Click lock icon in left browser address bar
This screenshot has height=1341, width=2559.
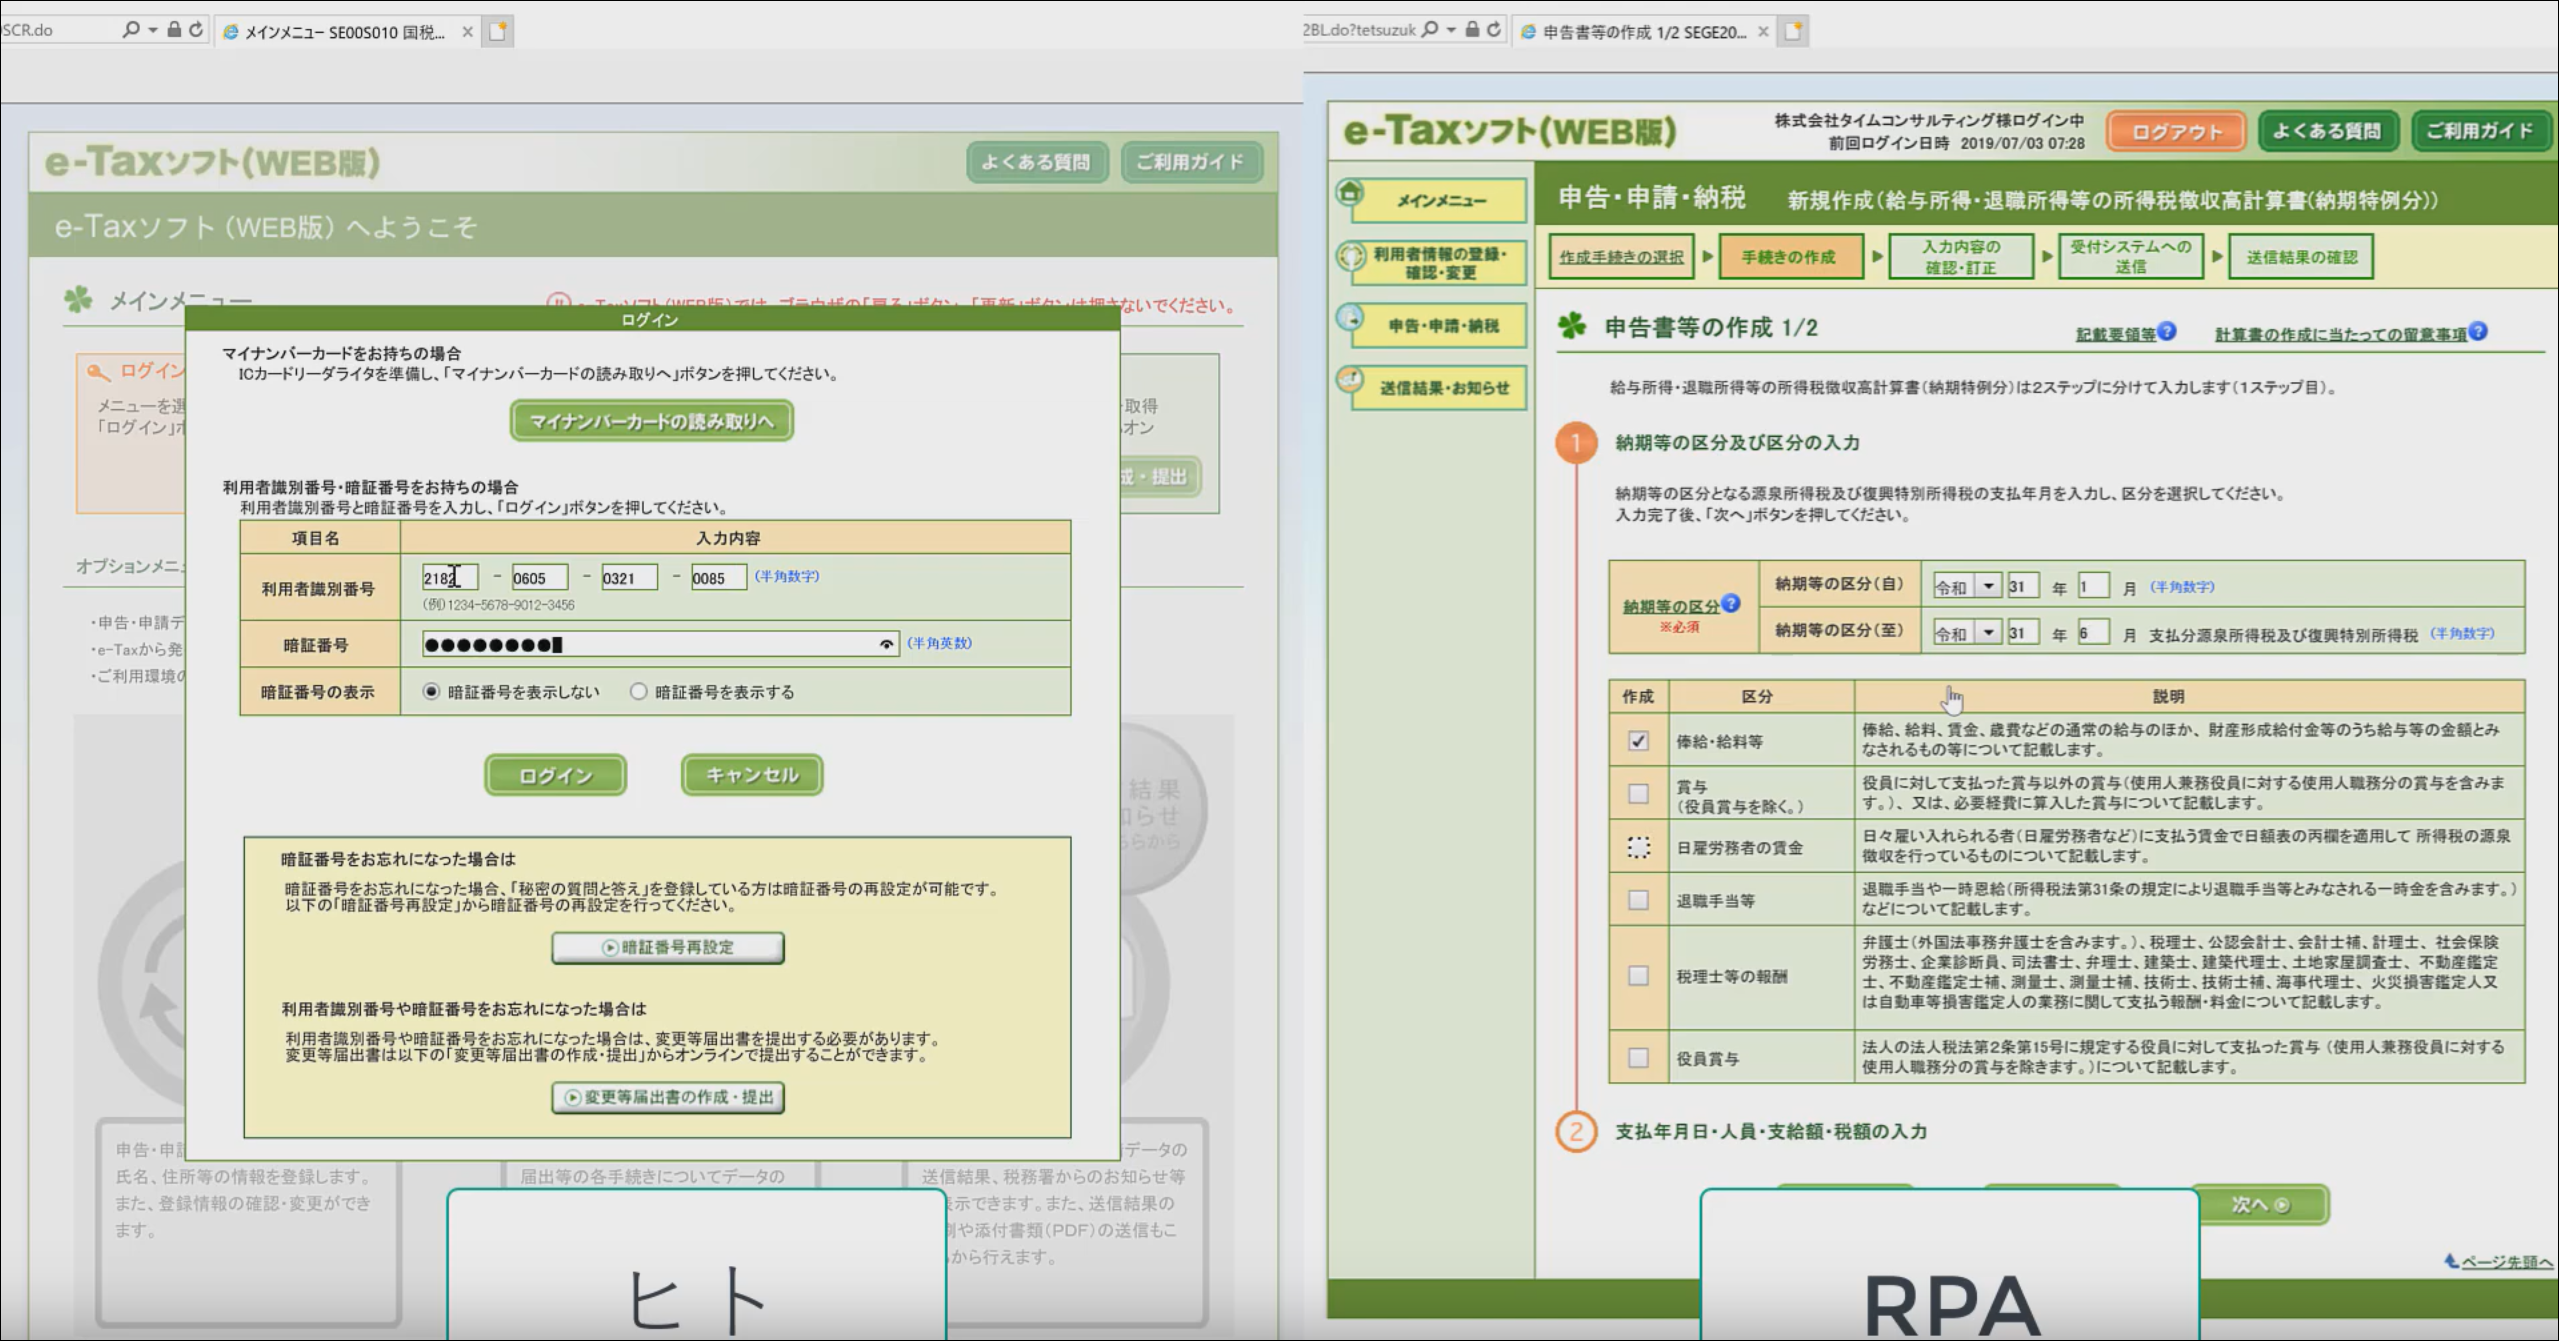(x=174, y=29)
